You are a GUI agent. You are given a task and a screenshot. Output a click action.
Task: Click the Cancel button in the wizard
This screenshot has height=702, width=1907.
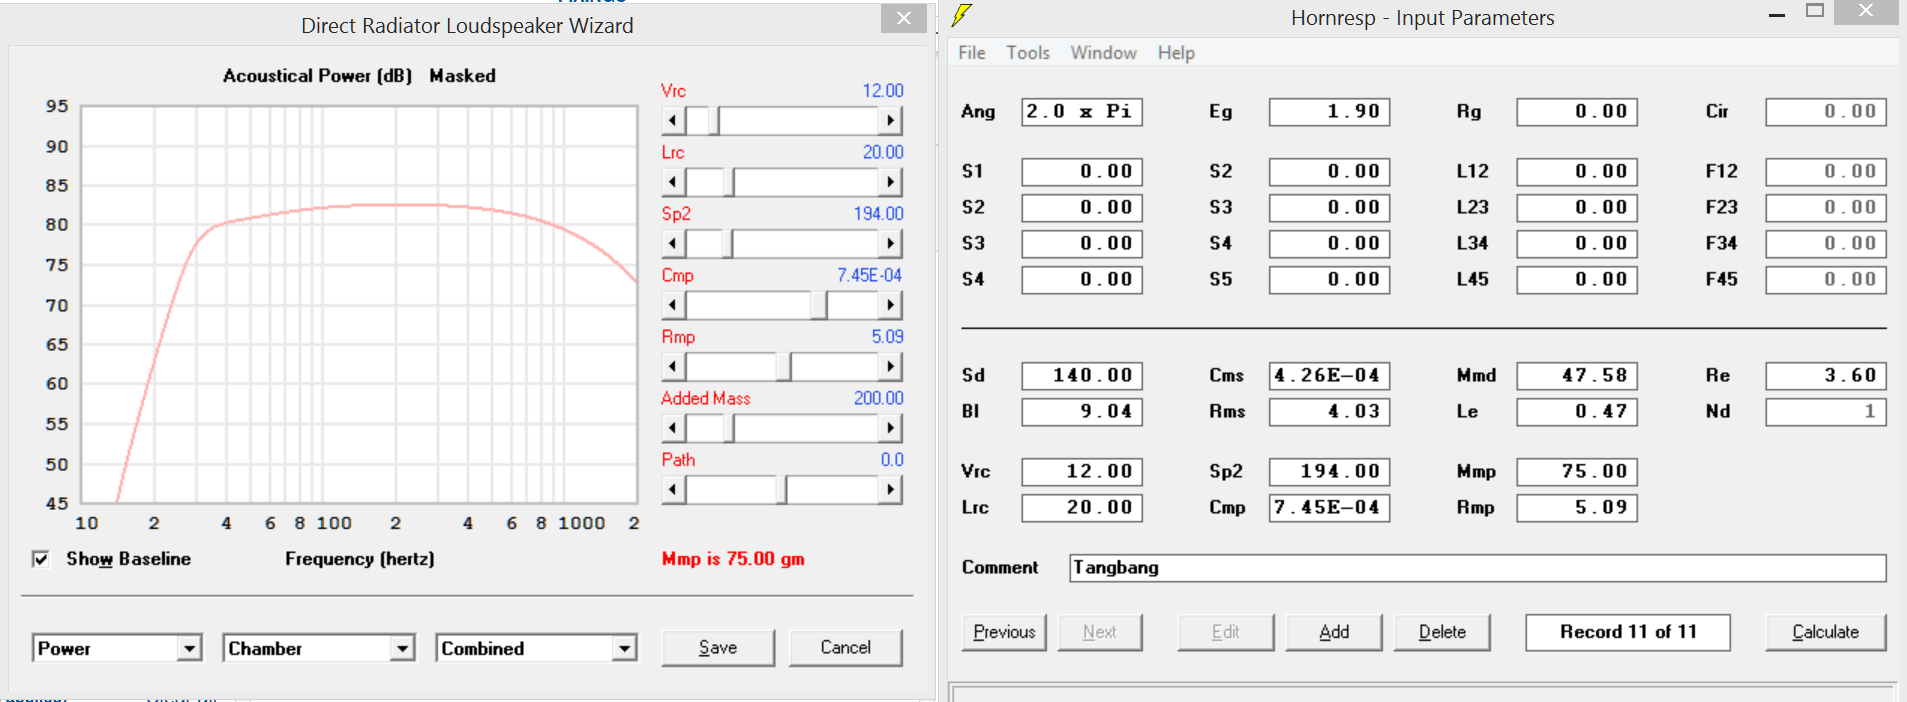[846, 648]
